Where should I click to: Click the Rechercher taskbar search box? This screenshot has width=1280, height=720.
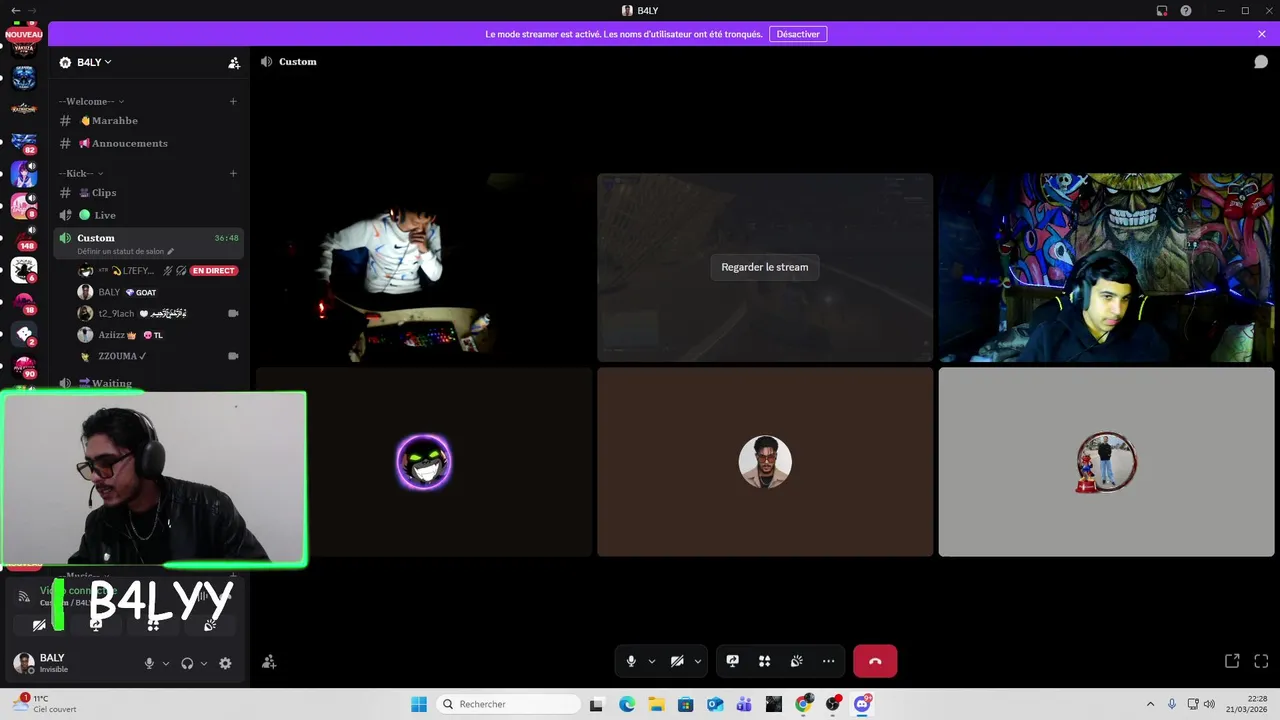(x=506, y=704)
